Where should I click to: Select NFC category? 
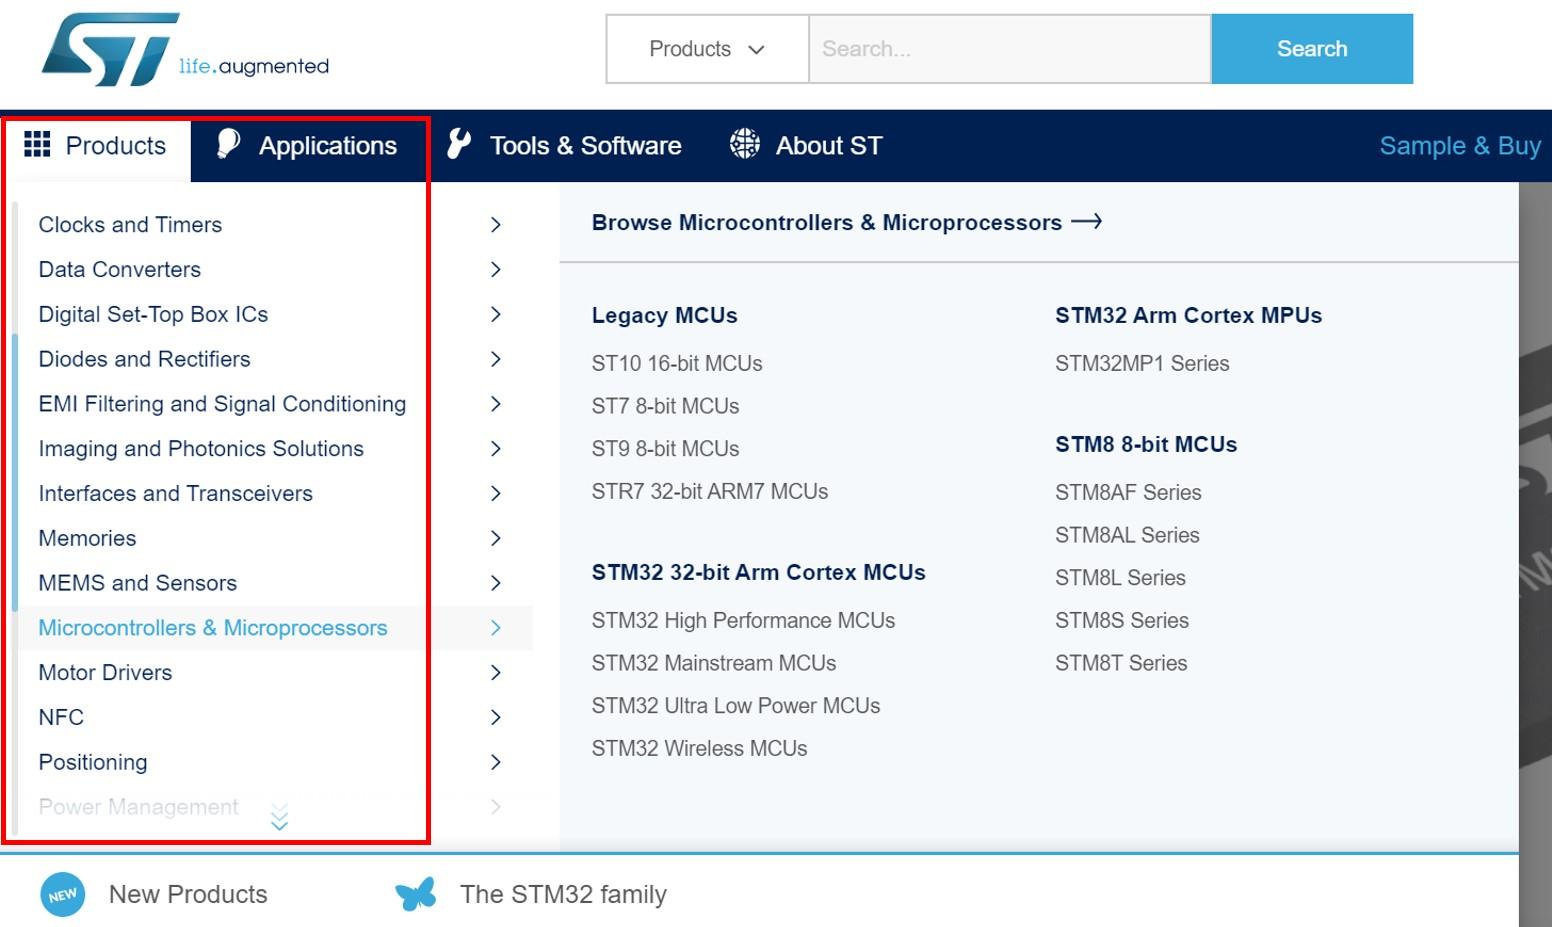61,717
